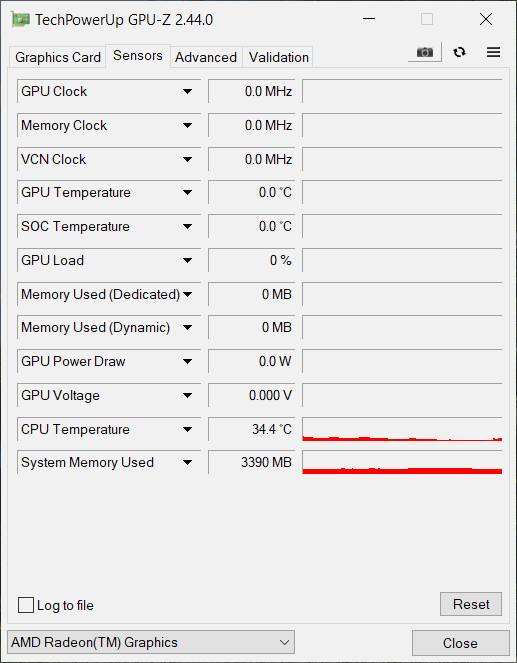Click the camera screenshot icon
Screen dimensions: 517x663
click(x=425, y=52)
